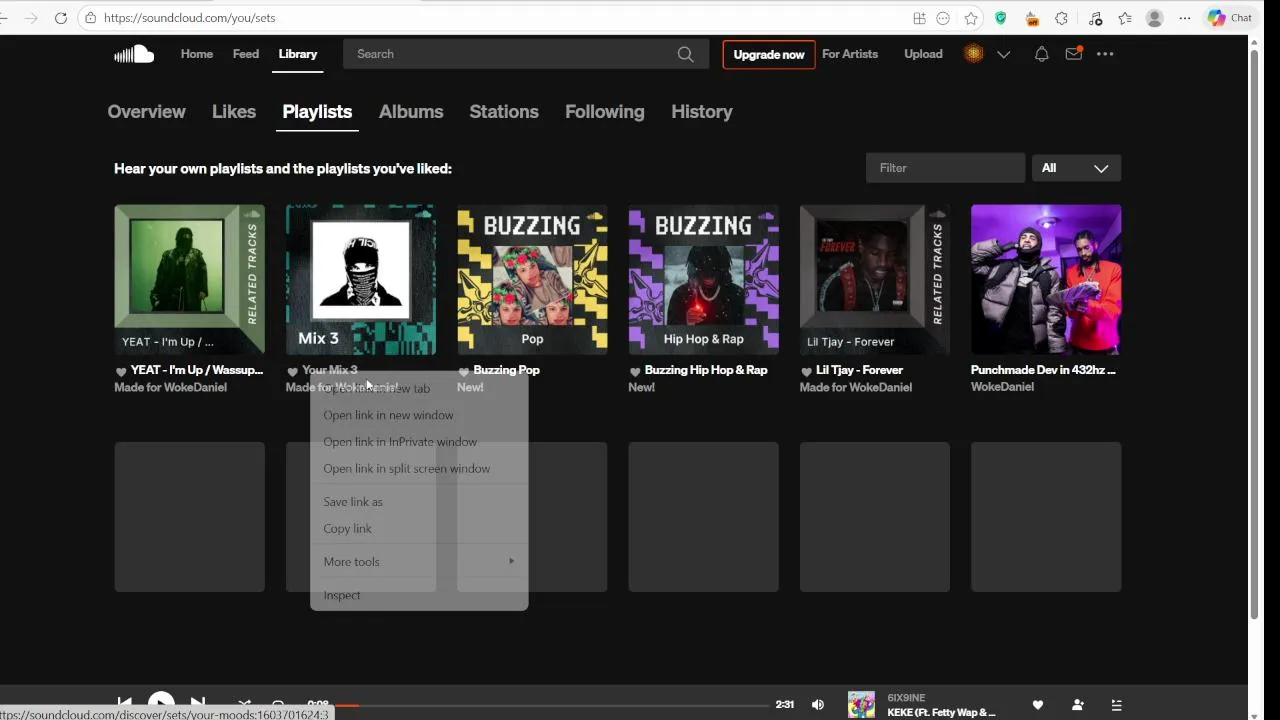Toggle like on YEAT - I'm Up playlist
Image resolution: width=1280 pixels, height=720 pixels.
pyautogui.click(x=121, y=371)
